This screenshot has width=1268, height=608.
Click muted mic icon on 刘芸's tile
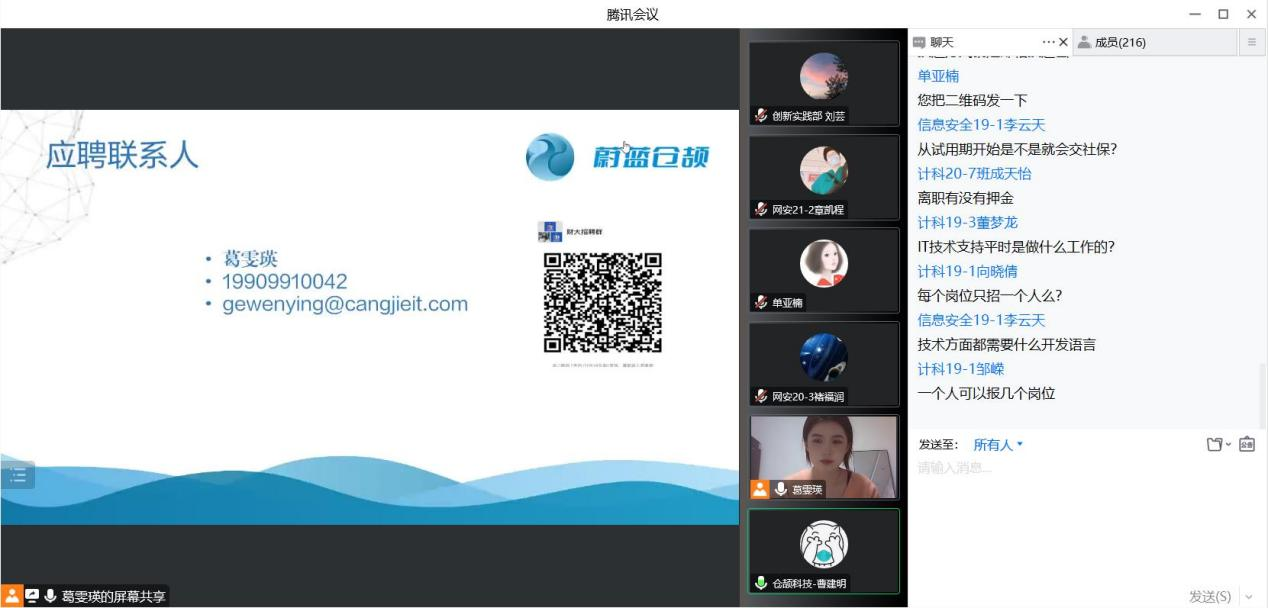click(761, 116)
